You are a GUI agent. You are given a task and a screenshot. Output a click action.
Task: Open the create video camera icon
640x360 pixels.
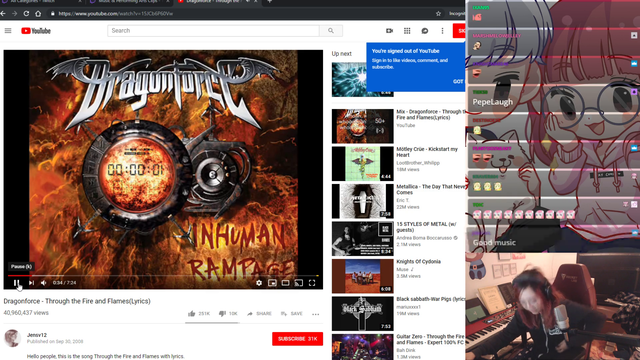(389, 31)
